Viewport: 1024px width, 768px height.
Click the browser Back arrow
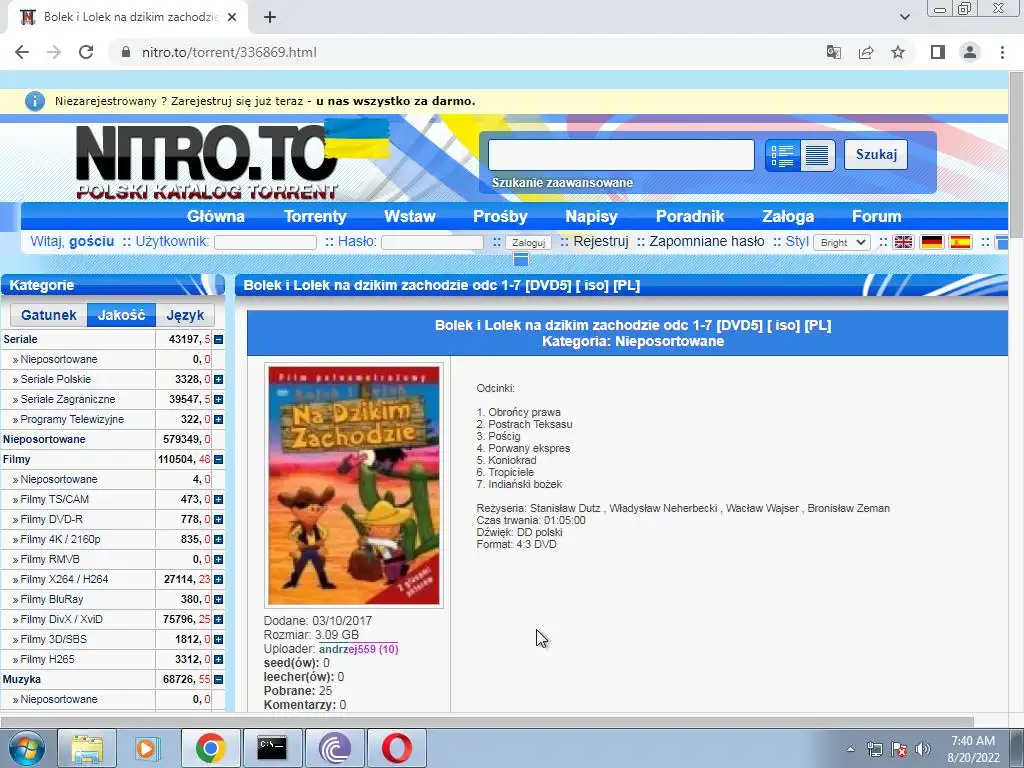coord(22,52)
